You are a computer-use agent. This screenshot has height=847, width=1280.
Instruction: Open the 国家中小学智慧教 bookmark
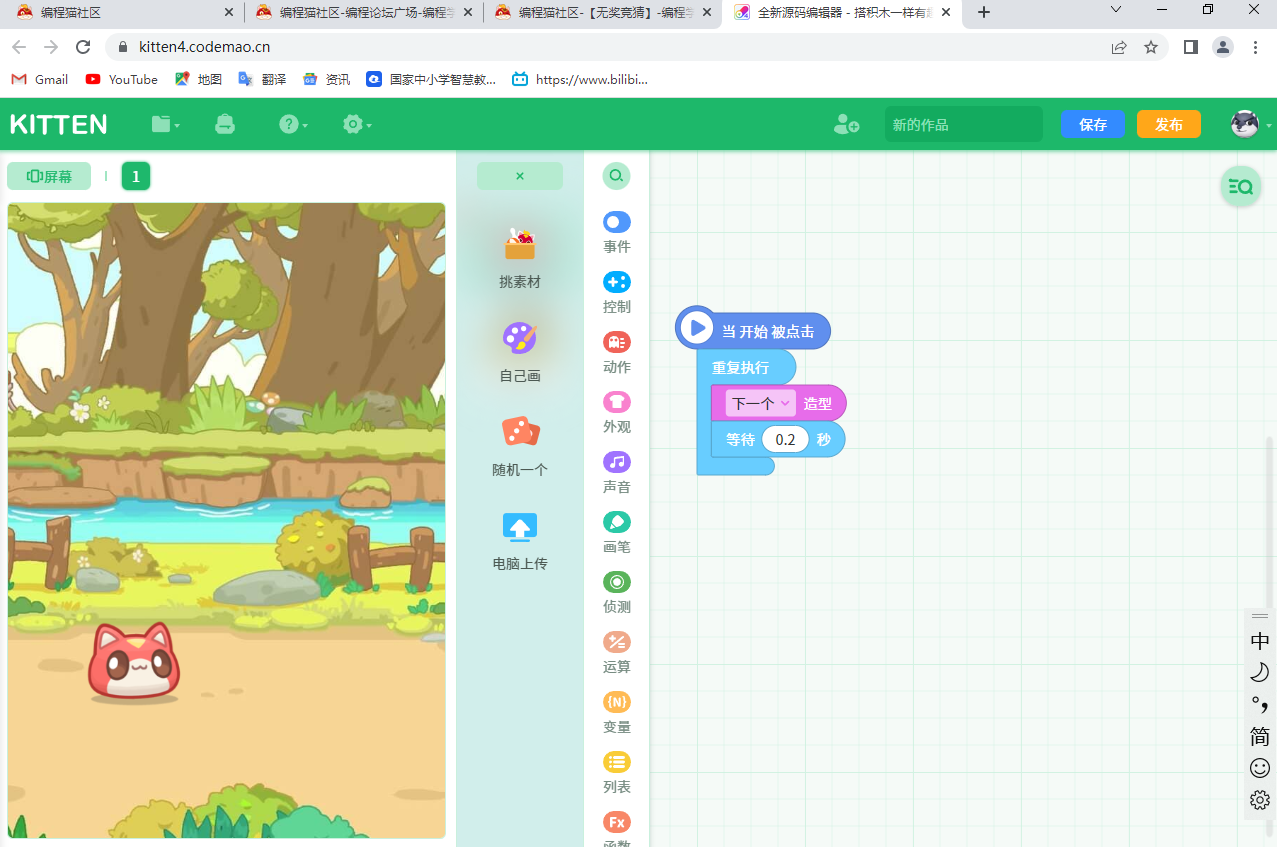pos(431,79)
